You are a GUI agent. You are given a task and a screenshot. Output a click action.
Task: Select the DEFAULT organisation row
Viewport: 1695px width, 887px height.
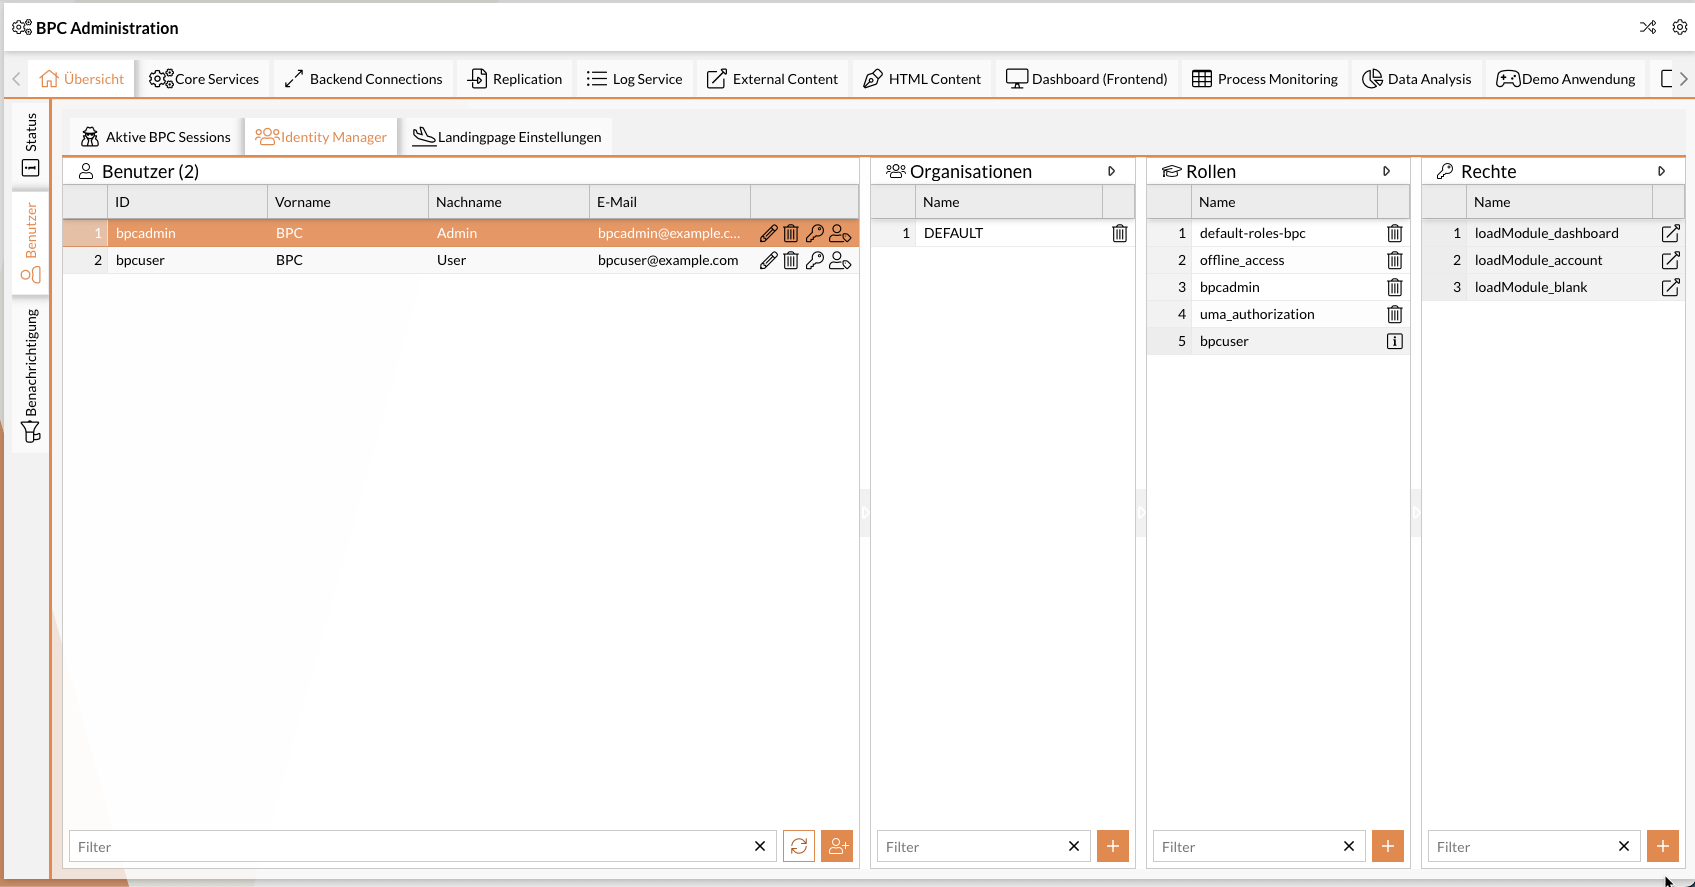(x=1002, y=233)
